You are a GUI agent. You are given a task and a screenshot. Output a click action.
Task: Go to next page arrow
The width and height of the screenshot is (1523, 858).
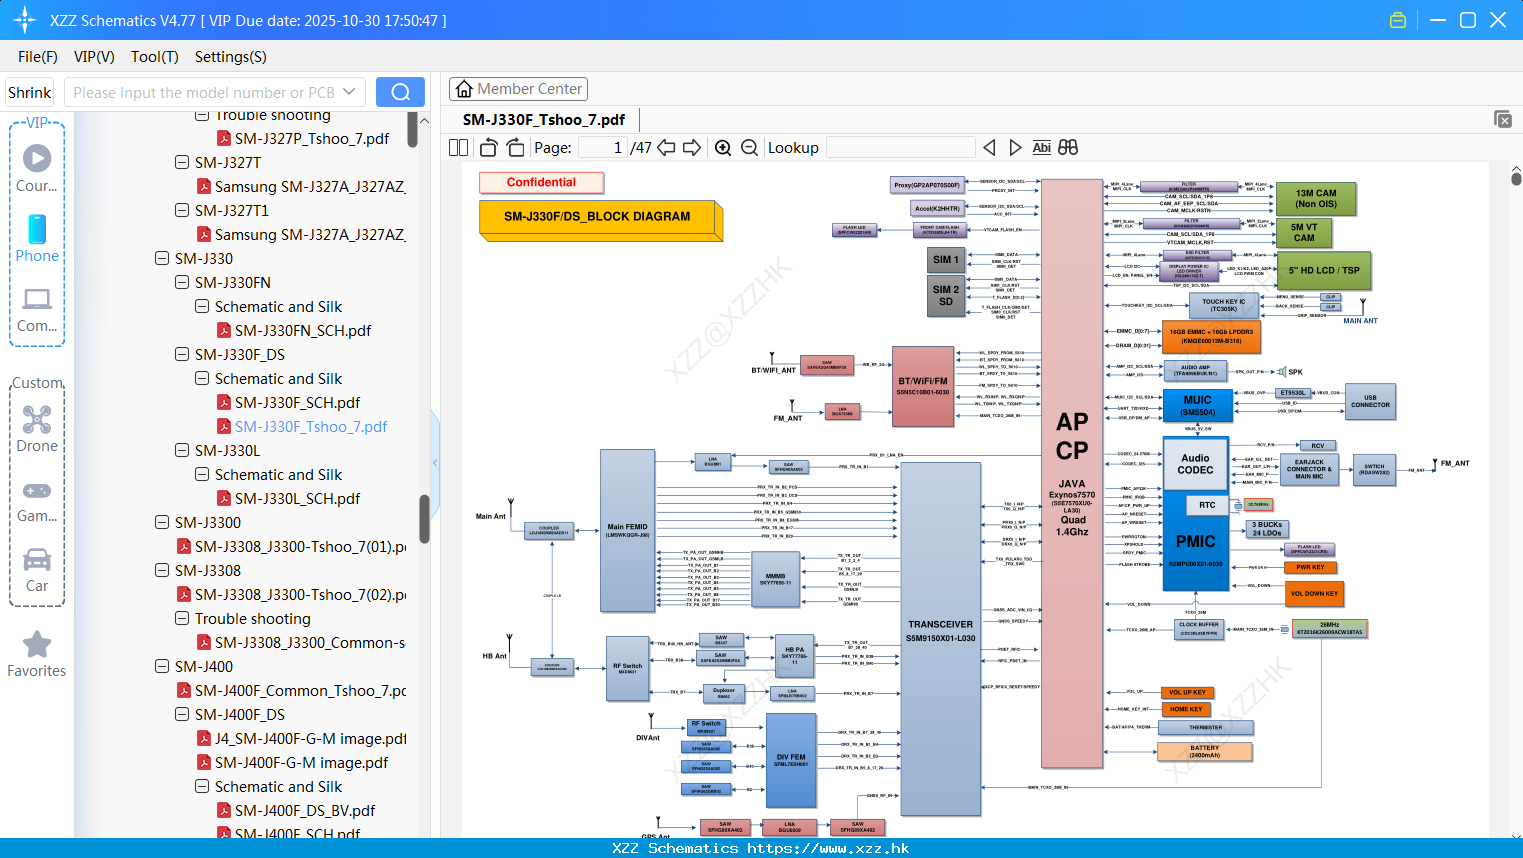[x=692, y=148]
